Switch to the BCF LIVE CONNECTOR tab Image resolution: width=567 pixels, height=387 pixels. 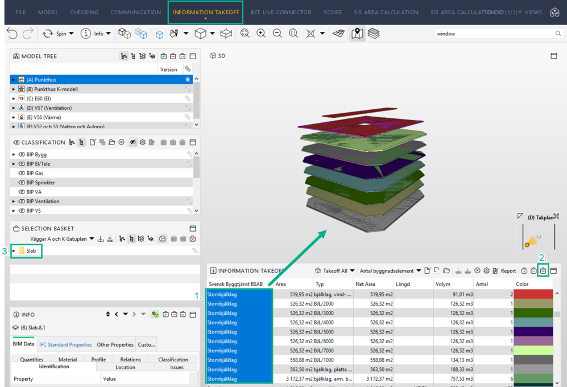point(281,12)
